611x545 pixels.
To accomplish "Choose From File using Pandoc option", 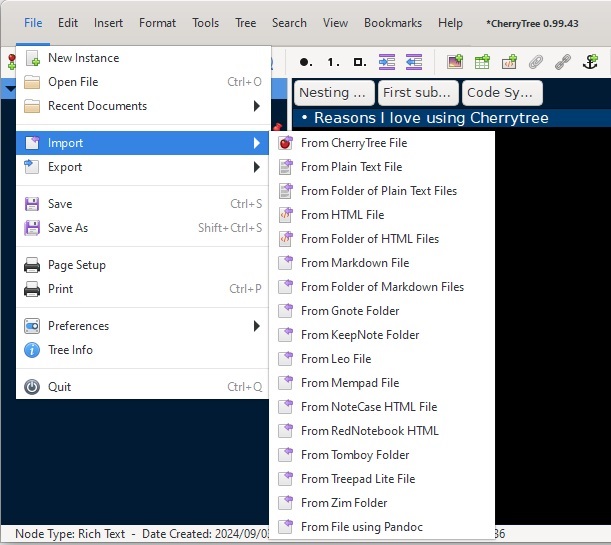I will point(382,527).
